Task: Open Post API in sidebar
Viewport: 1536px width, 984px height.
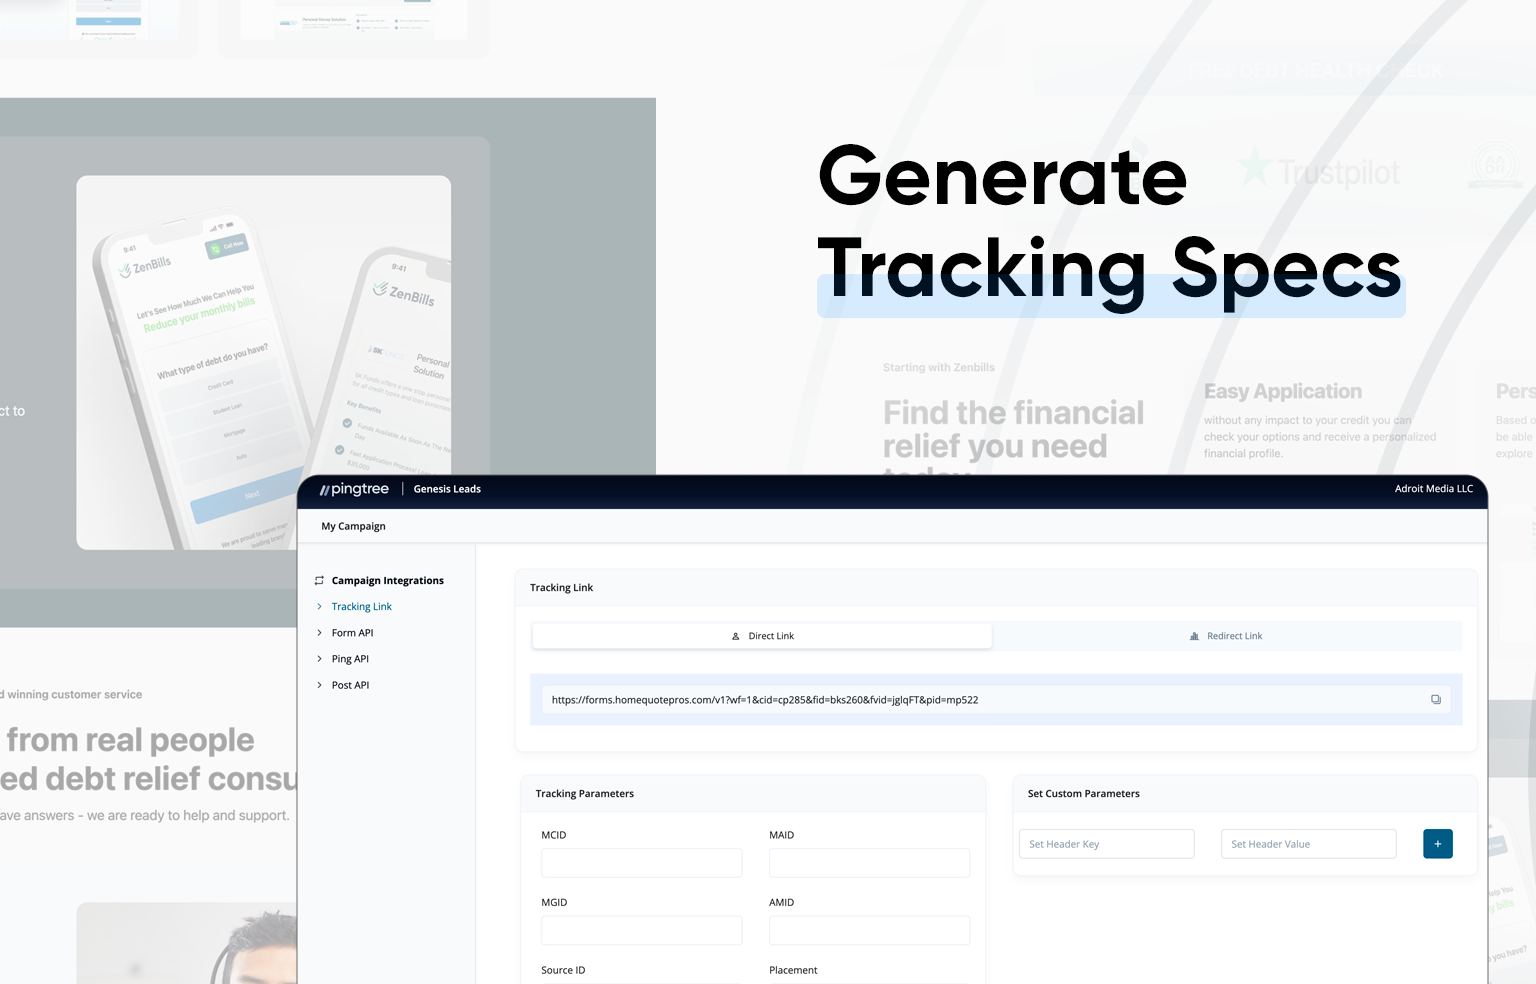Action: pos(351,685)
